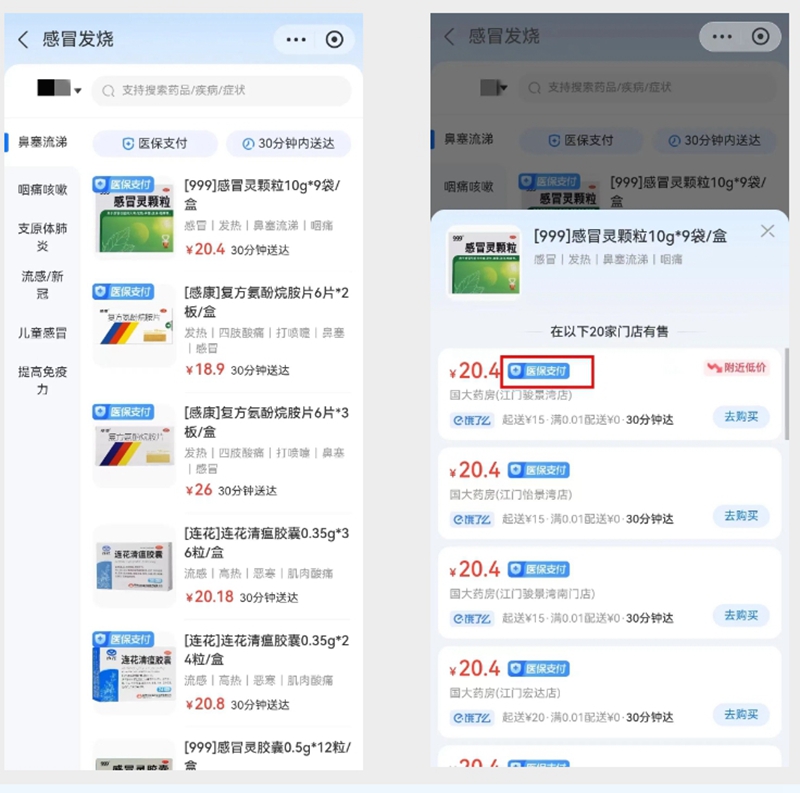Open [999]感冒灵颗粒10g*9袋 listing title in left list
Screen dimensions: 800x793
[x=262, y=194]
